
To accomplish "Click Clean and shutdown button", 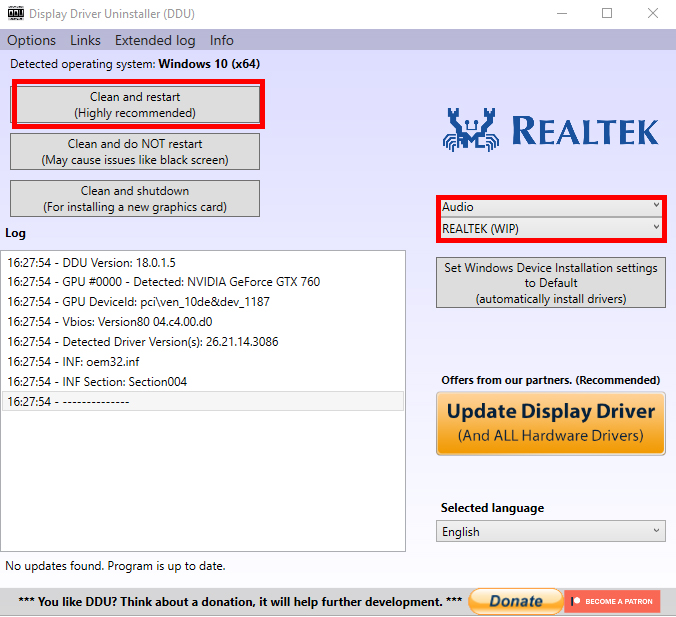I will coord(135,198).
